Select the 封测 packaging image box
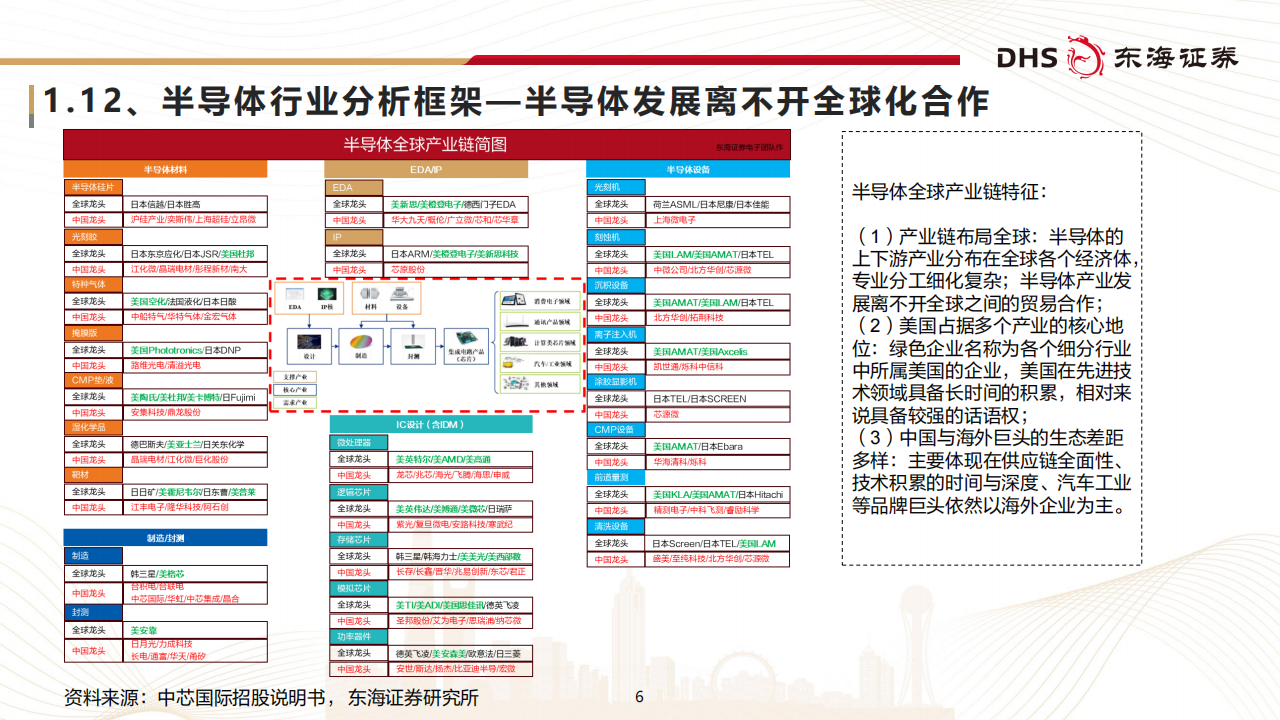The width and height of the screenshot is (1280, 720). click(413, 345)
